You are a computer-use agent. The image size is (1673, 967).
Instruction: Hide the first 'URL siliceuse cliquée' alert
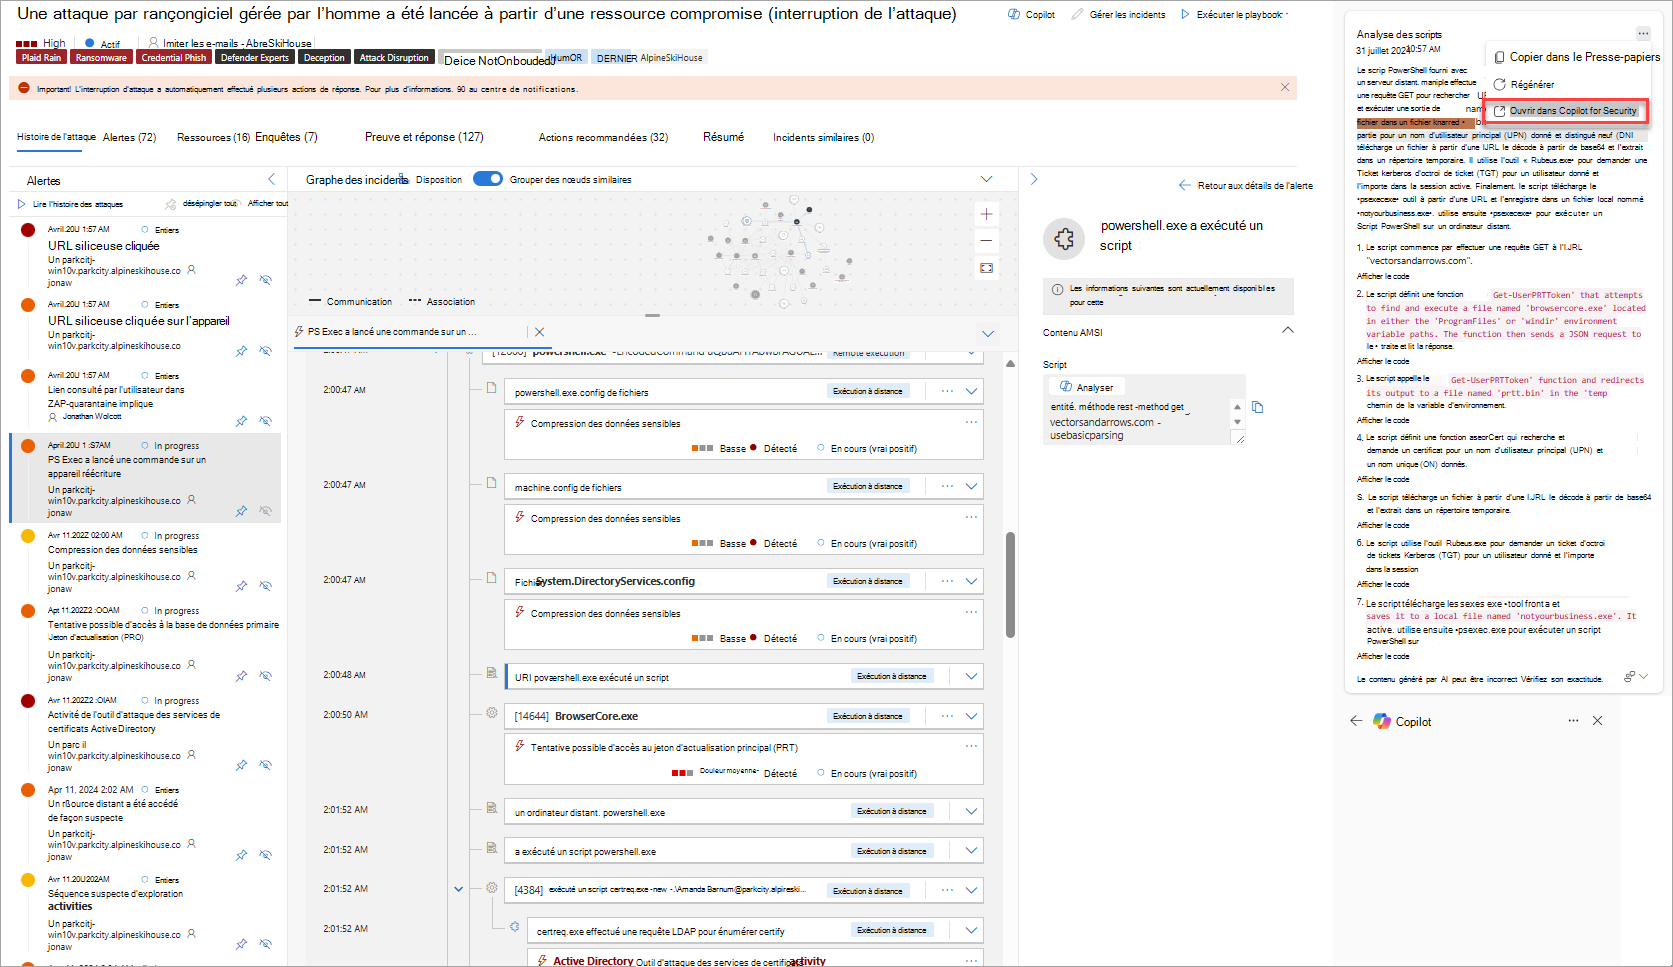click(x=266, y=280)
